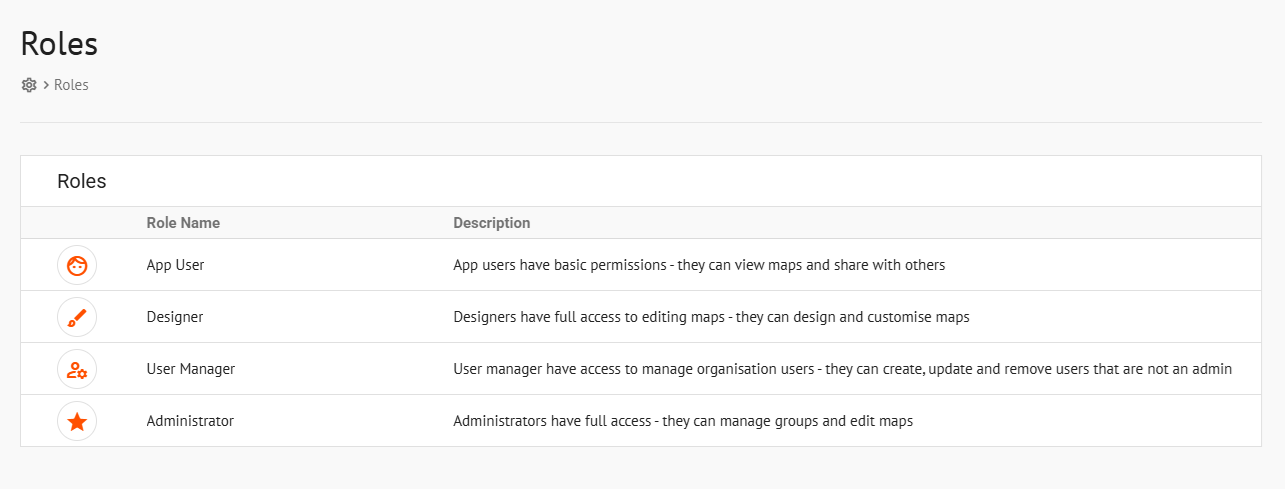Image resolution: width=1285 pixels, height=489 pixels.
Task: Click the Designer paintbrush icon
Action: click(x=77, y=317)
